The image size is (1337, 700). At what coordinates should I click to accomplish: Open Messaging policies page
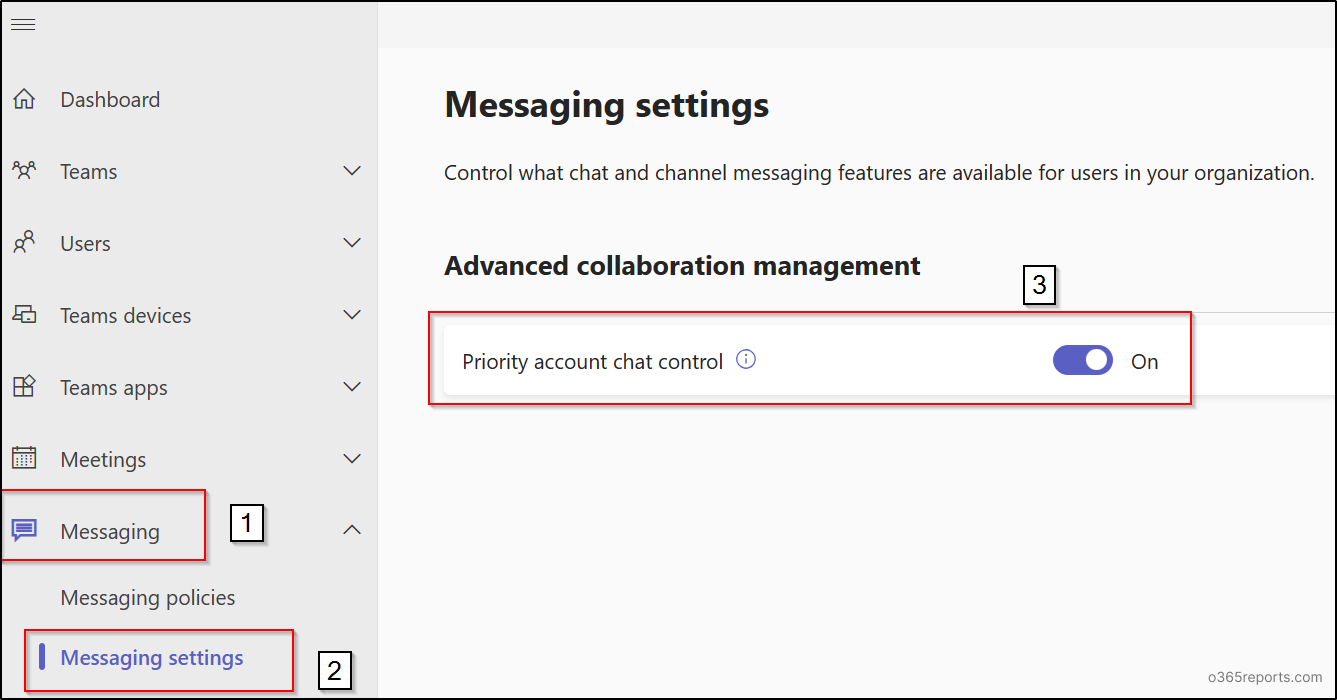pyautogui.click(x=148, y=598)
